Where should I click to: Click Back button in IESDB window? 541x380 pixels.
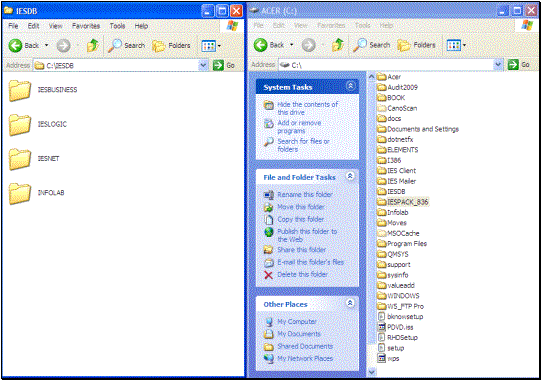tap(23, 46)
